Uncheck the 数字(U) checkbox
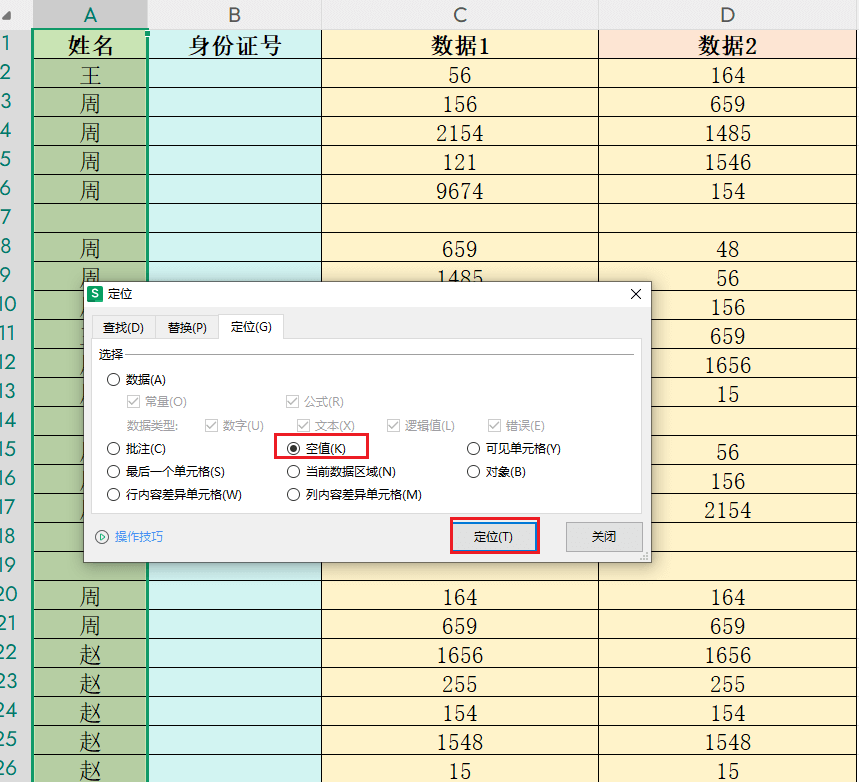Image resolution: width=859 pixels, height=782 pixels. 213,424
